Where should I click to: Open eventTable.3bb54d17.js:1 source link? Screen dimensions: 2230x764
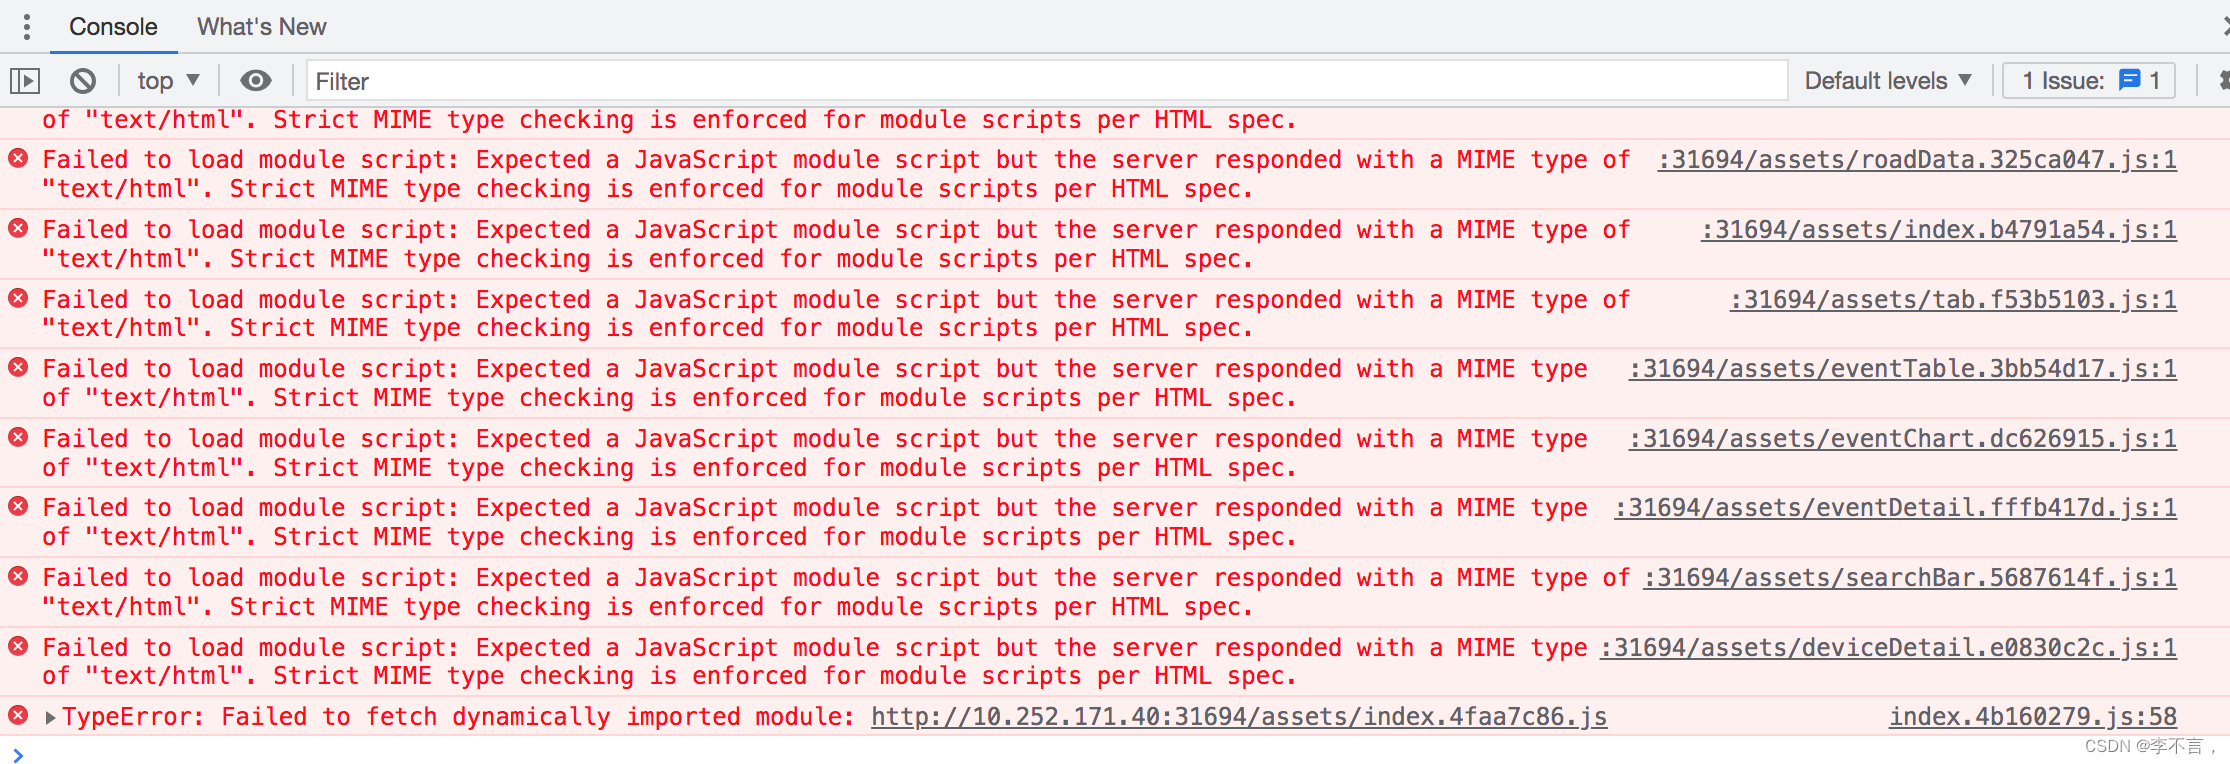(1903, 369)
